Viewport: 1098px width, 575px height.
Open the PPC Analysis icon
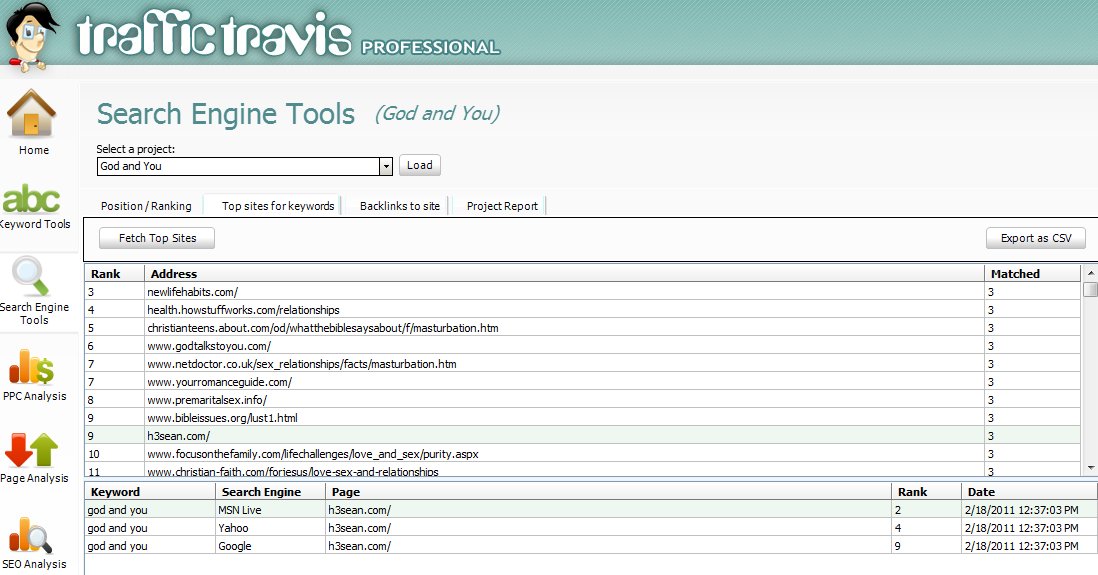pos(32,366)
